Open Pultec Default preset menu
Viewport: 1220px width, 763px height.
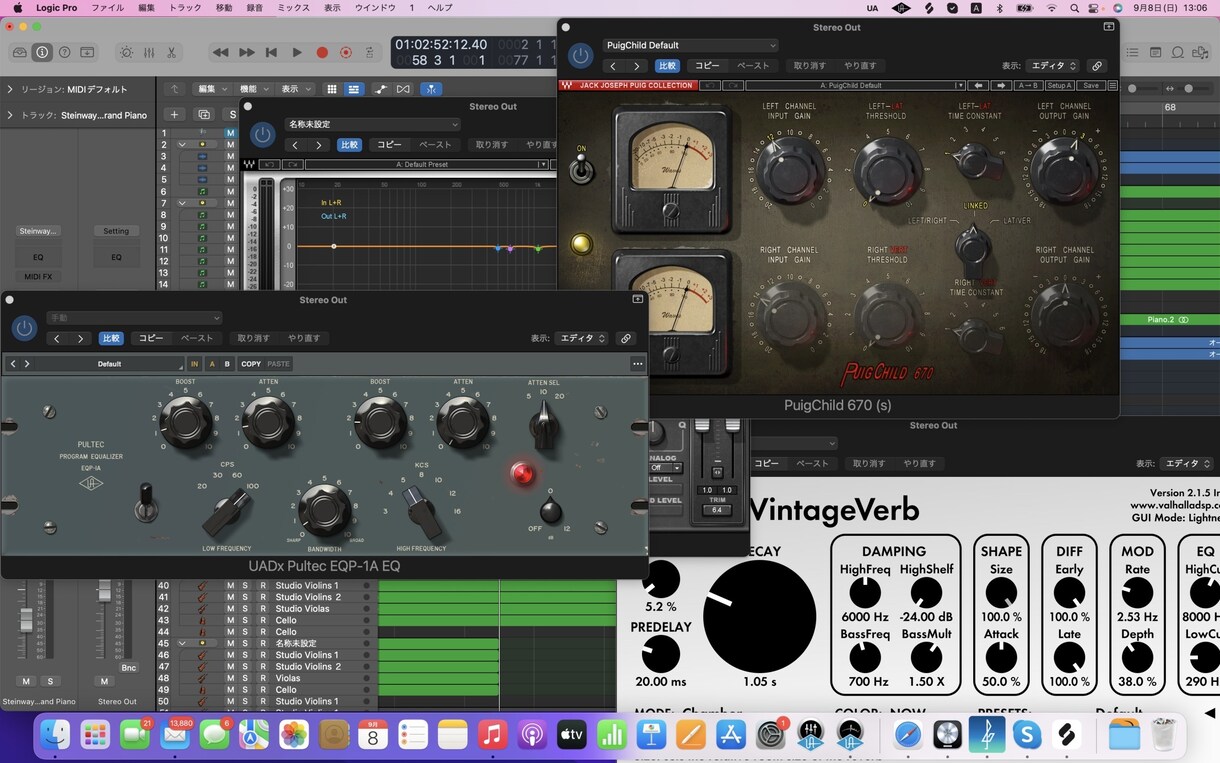[x=109, y=364]
